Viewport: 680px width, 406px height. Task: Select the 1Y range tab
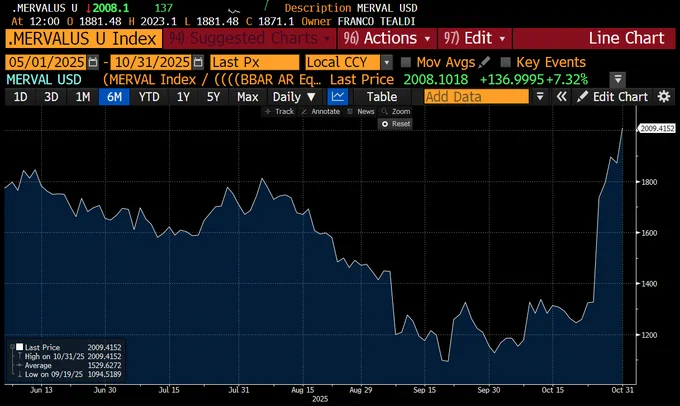183,96
